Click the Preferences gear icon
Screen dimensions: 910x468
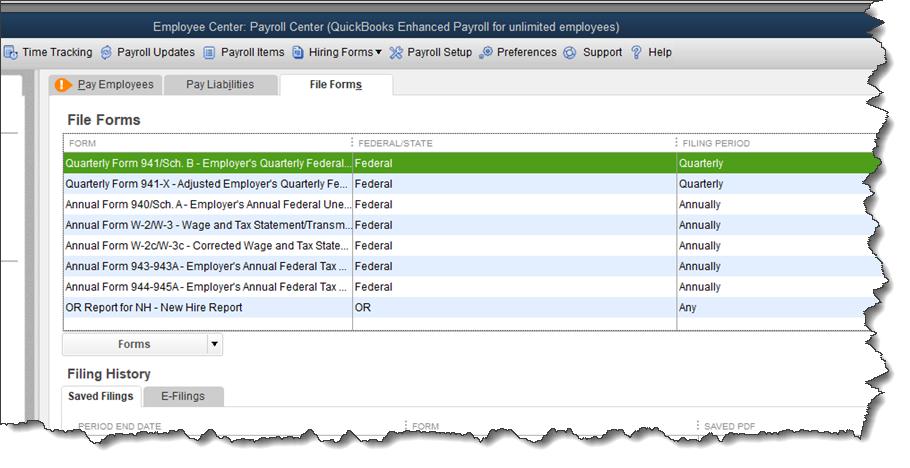(x=486, y=52)
